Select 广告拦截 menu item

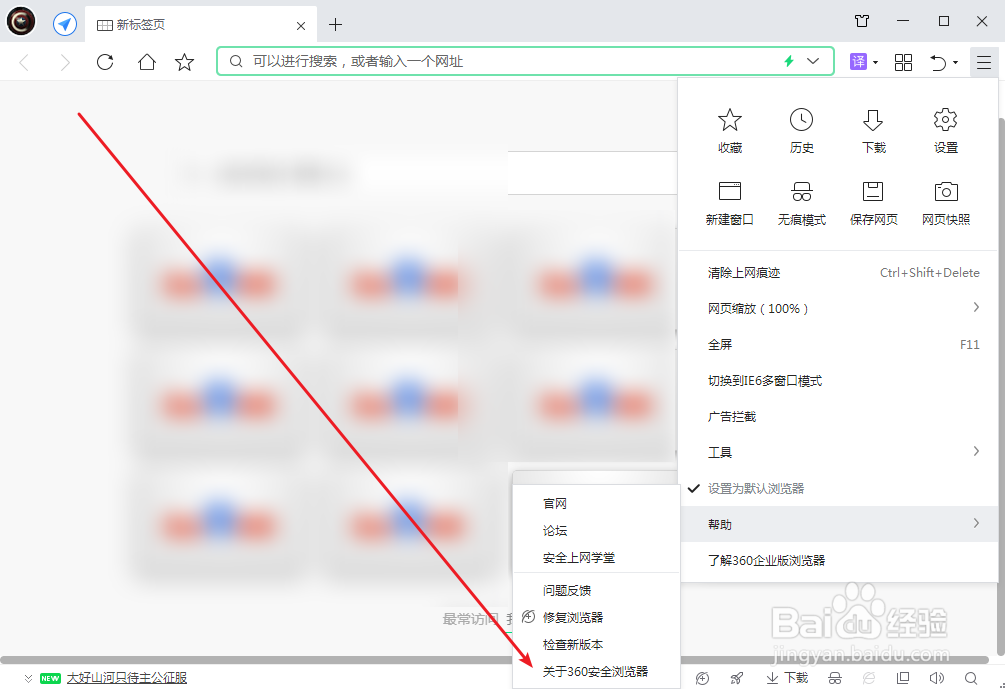(x=838, y=417)
